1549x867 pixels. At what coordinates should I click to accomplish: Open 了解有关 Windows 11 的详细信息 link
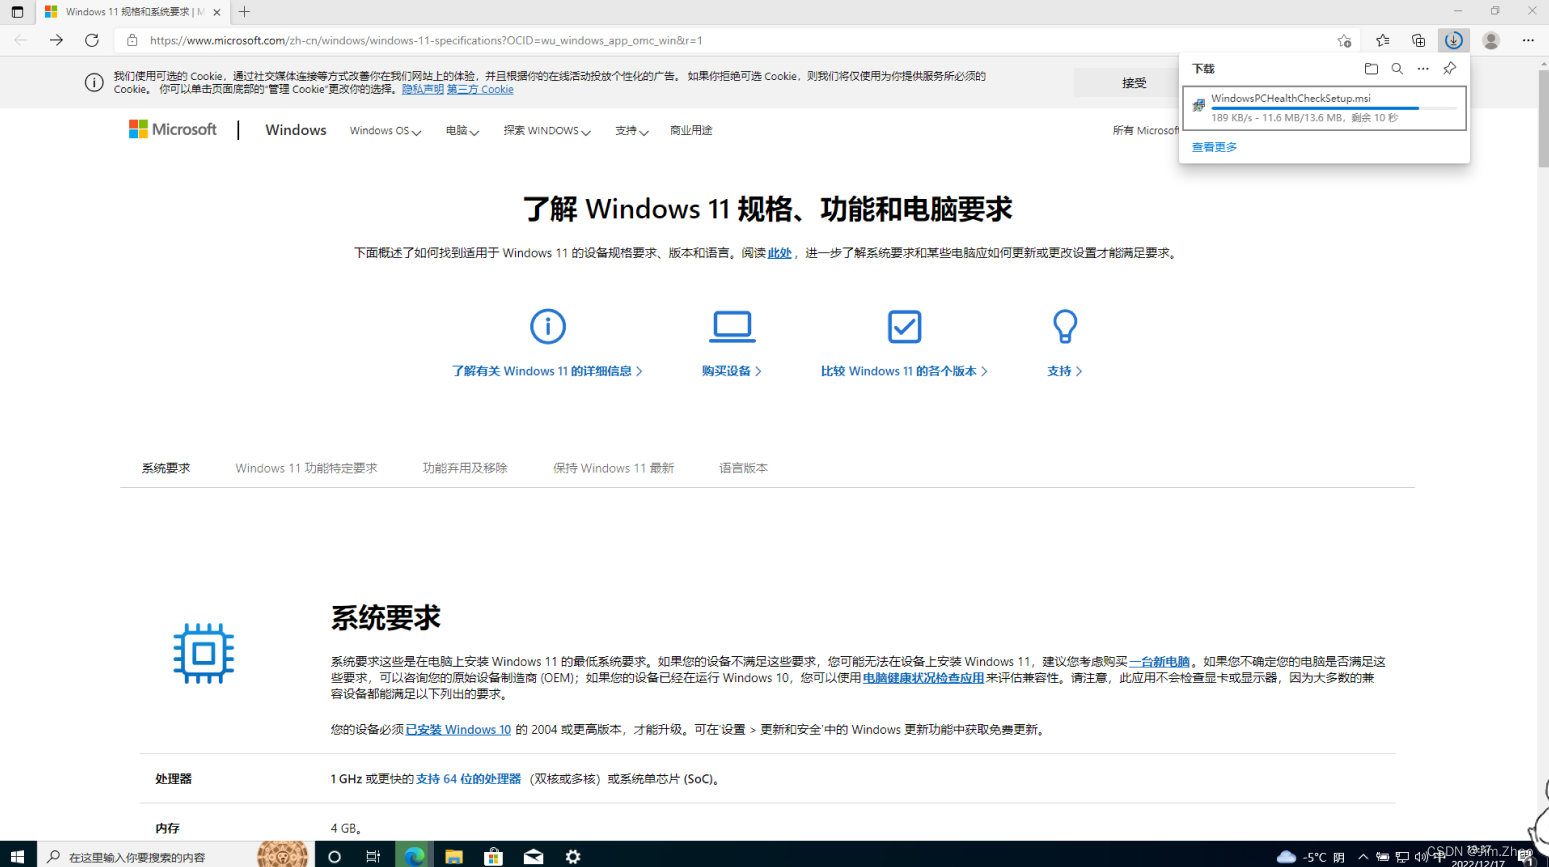[547, 371]
